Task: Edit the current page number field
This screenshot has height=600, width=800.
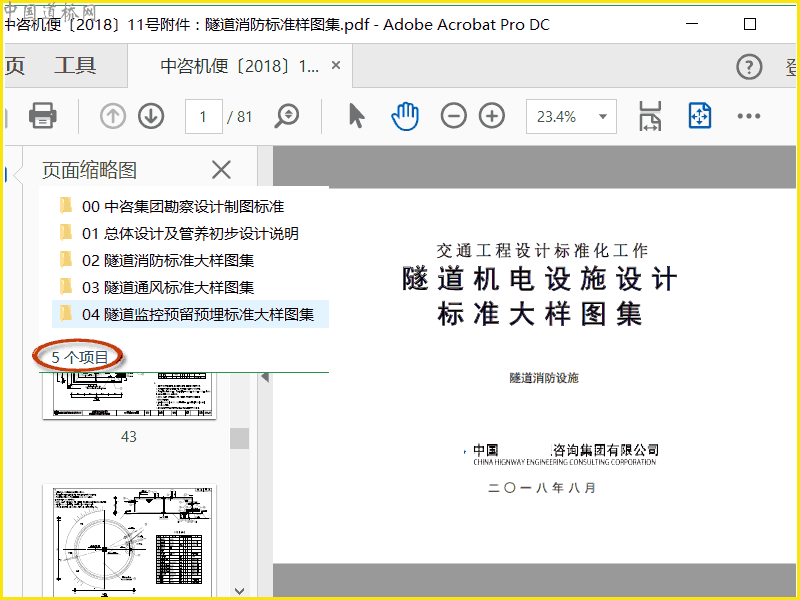Action: 204,117
